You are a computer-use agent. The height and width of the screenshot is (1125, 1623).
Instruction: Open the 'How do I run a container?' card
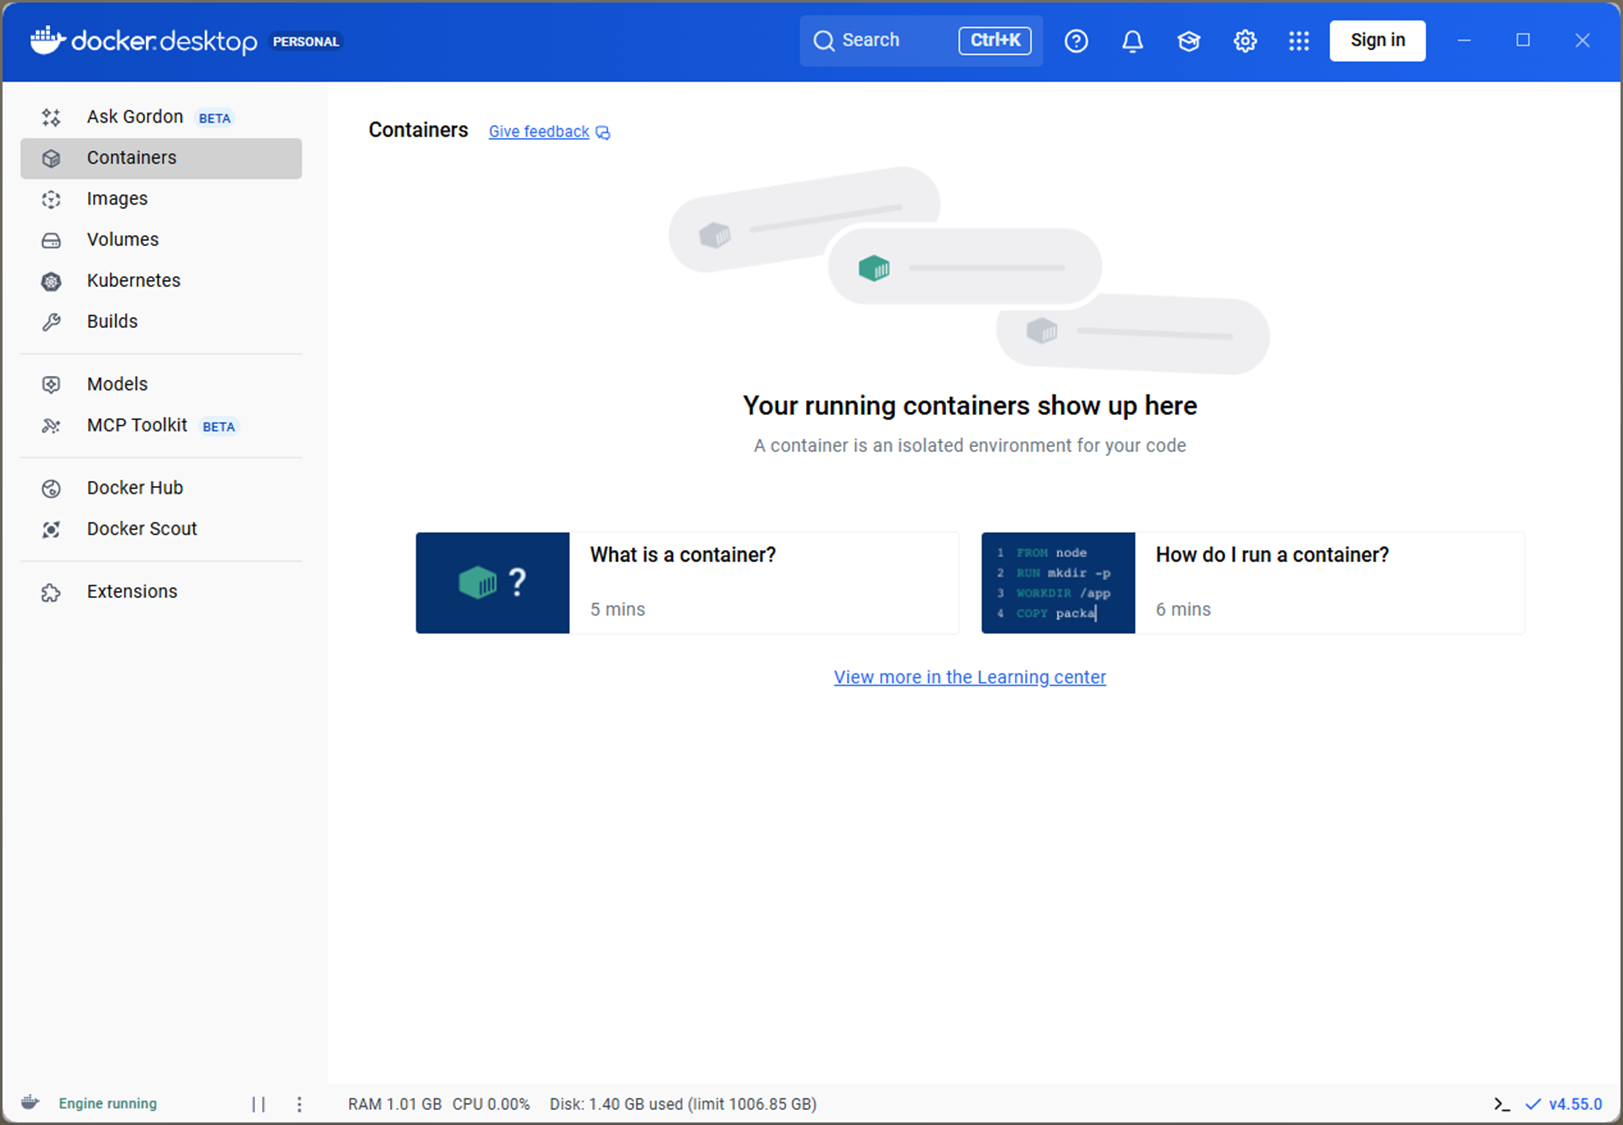[x=1253, y=583]
